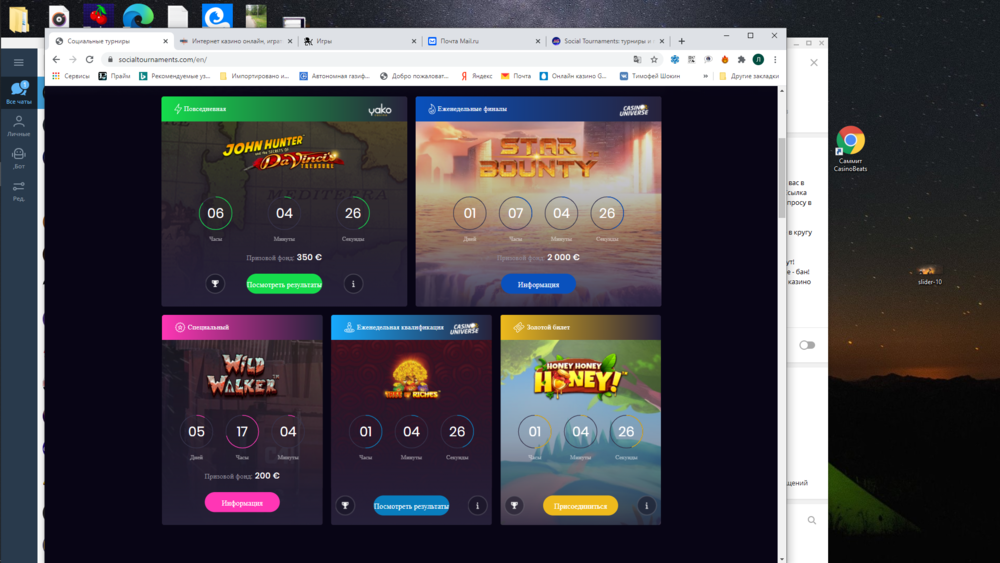Switch to 'Social Tournaments: турниры' tab

(x=608, y=41)
